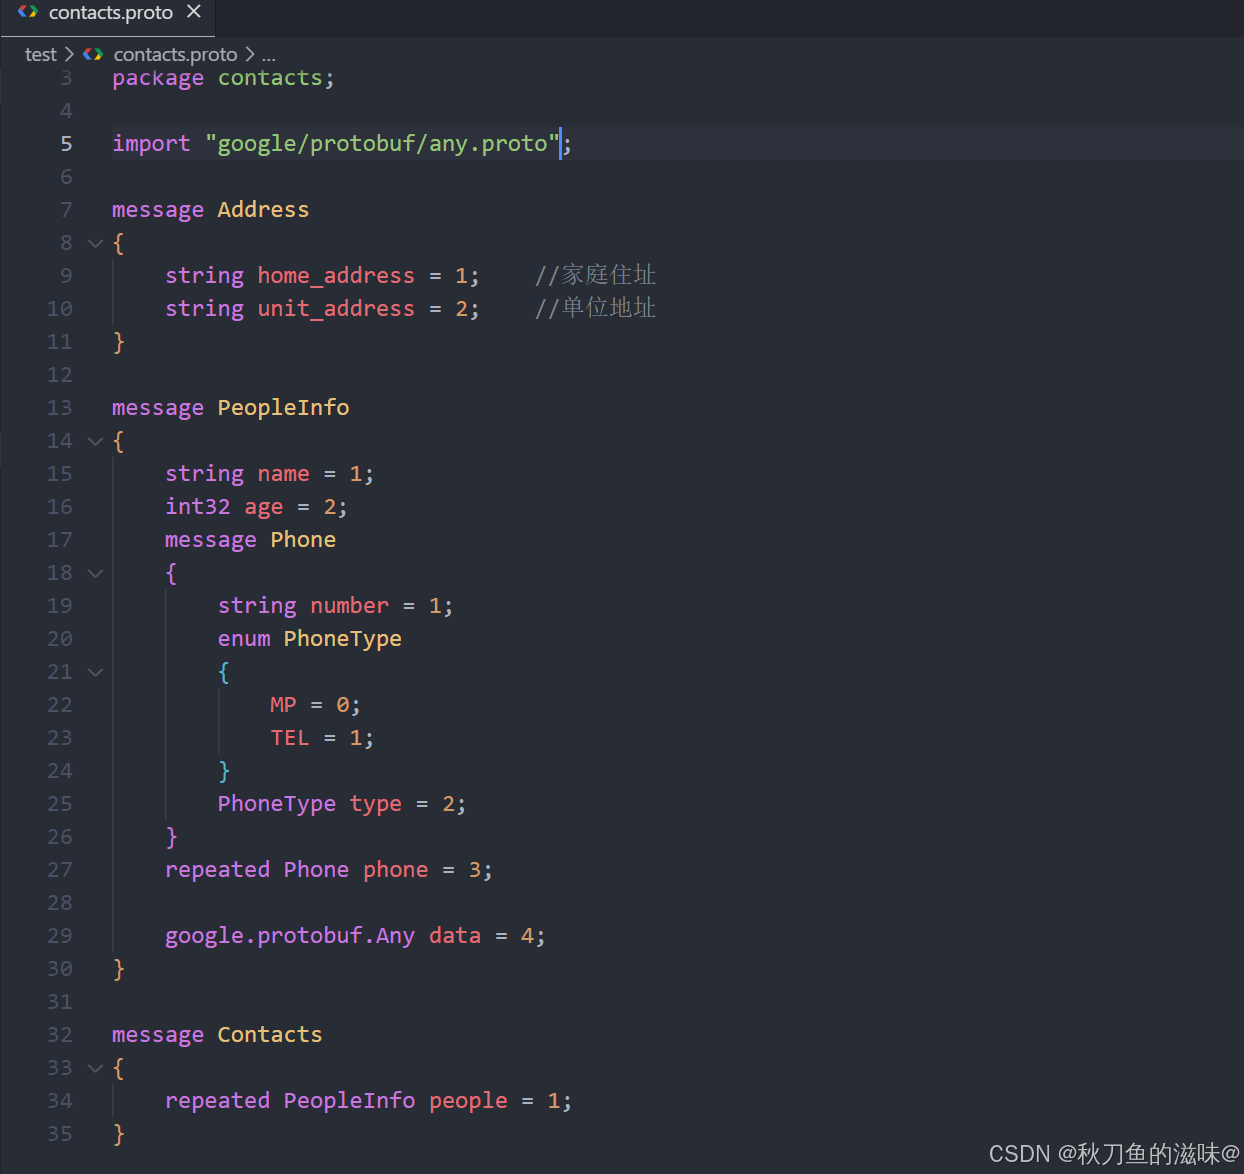This screenshot has width=1244, height=1174.
Task: Click the //家庭住址 comment
Action: pos(596,275)
